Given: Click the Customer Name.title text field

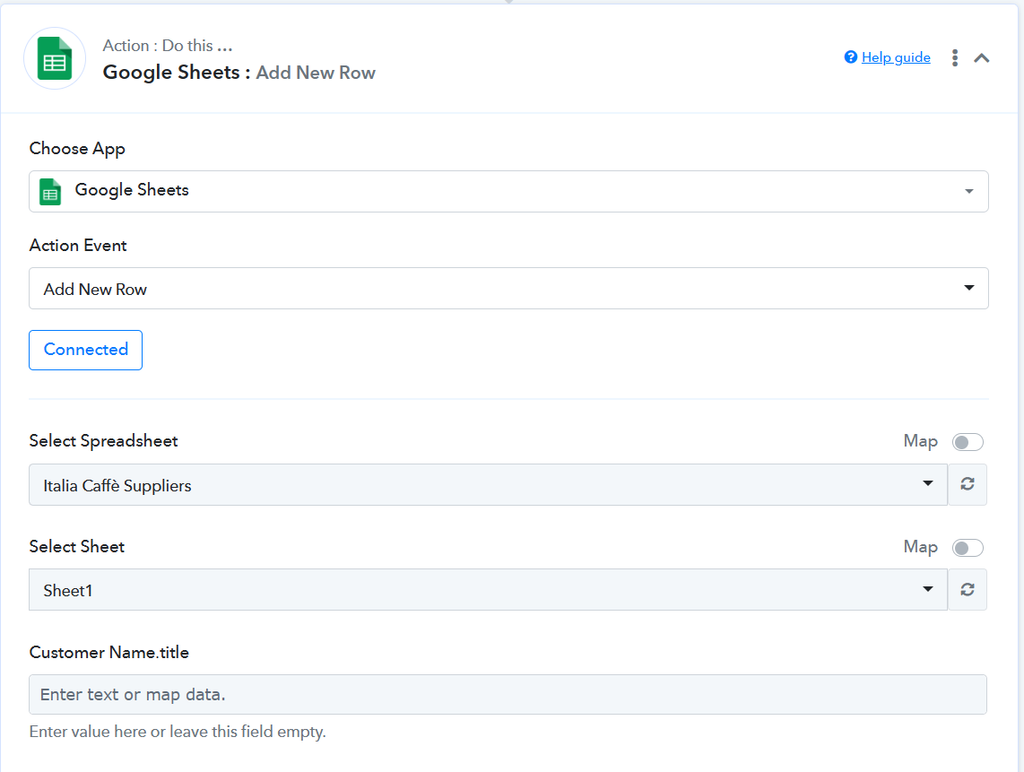Looking at the screenshot, I should 508,694.
